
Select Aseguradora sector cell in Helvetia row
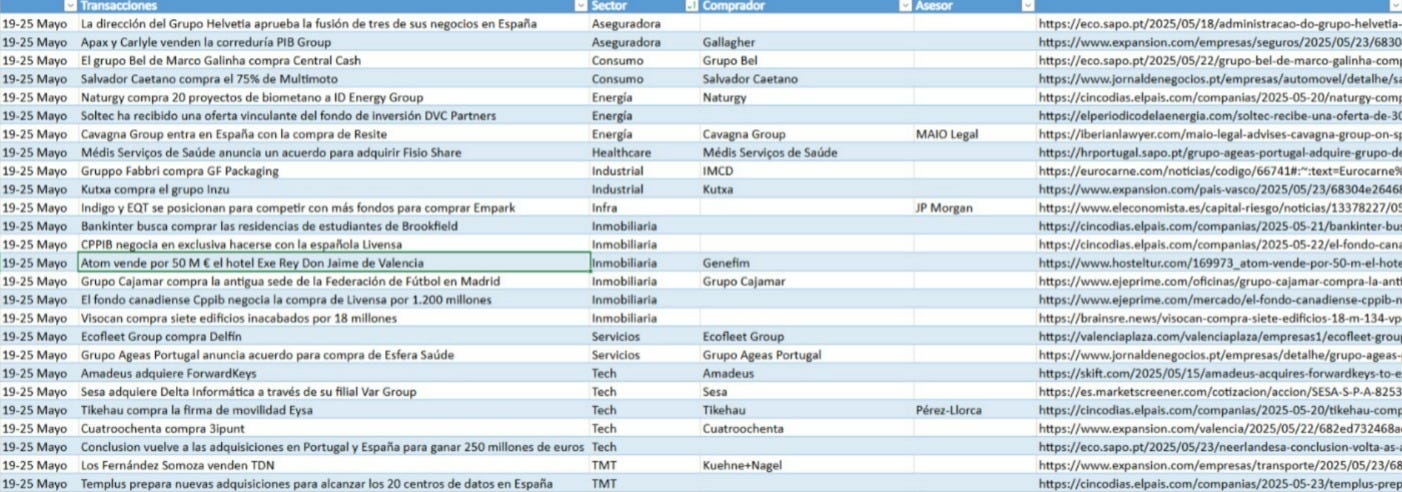645,23
